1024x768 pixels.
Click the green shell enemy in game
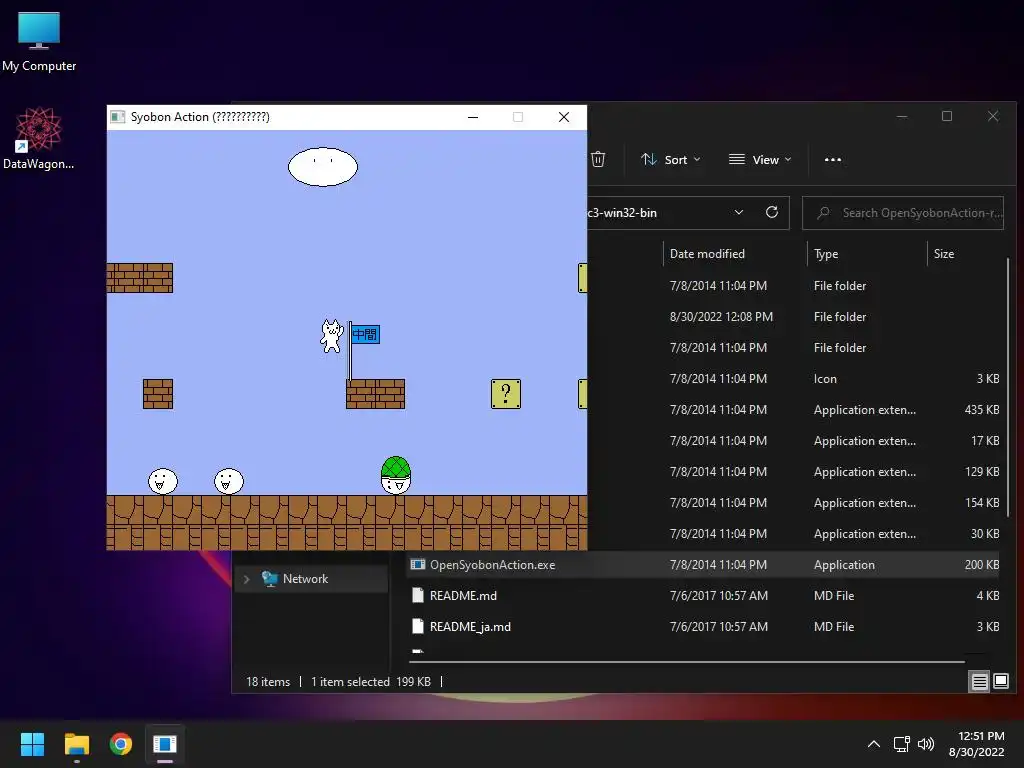pos(396,475)
